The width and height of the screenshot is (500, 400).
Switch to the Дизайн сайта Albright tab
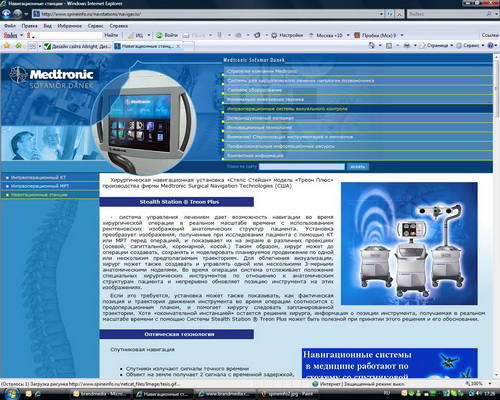[78, 46]
